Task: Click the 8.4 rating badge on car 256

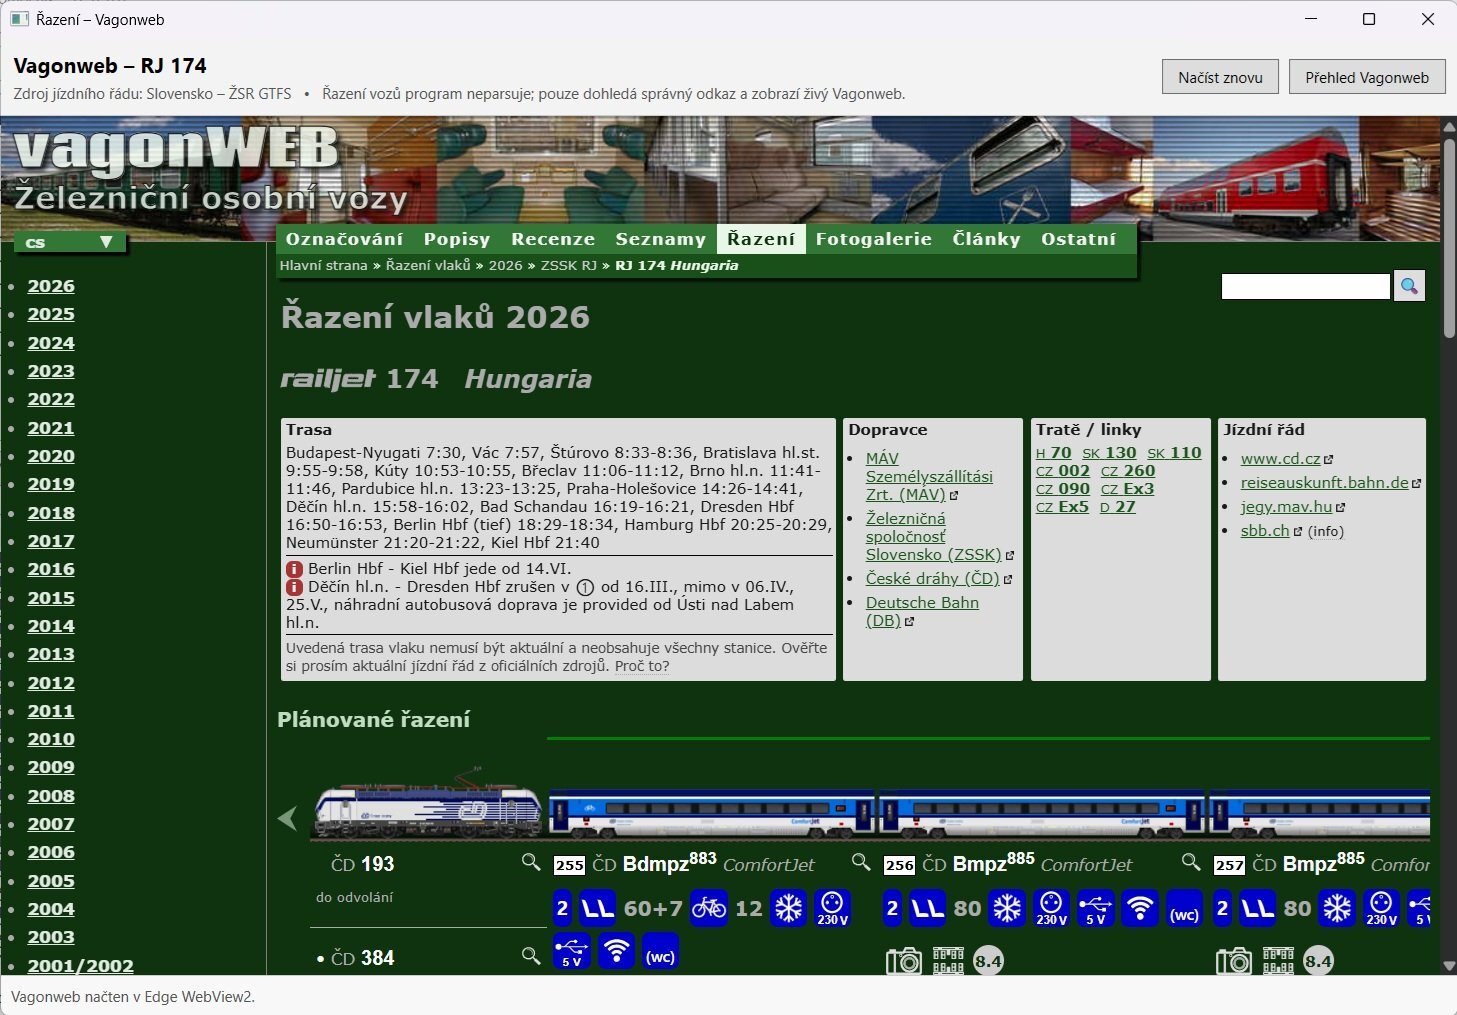Action: coord(988,961)
